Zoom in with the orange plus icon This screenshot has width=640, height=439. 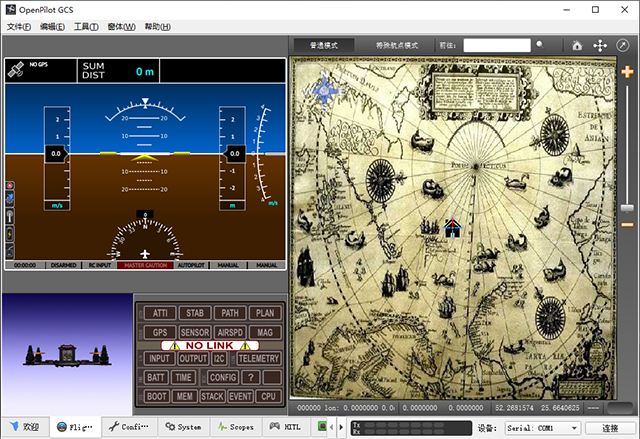pos(627,72)
